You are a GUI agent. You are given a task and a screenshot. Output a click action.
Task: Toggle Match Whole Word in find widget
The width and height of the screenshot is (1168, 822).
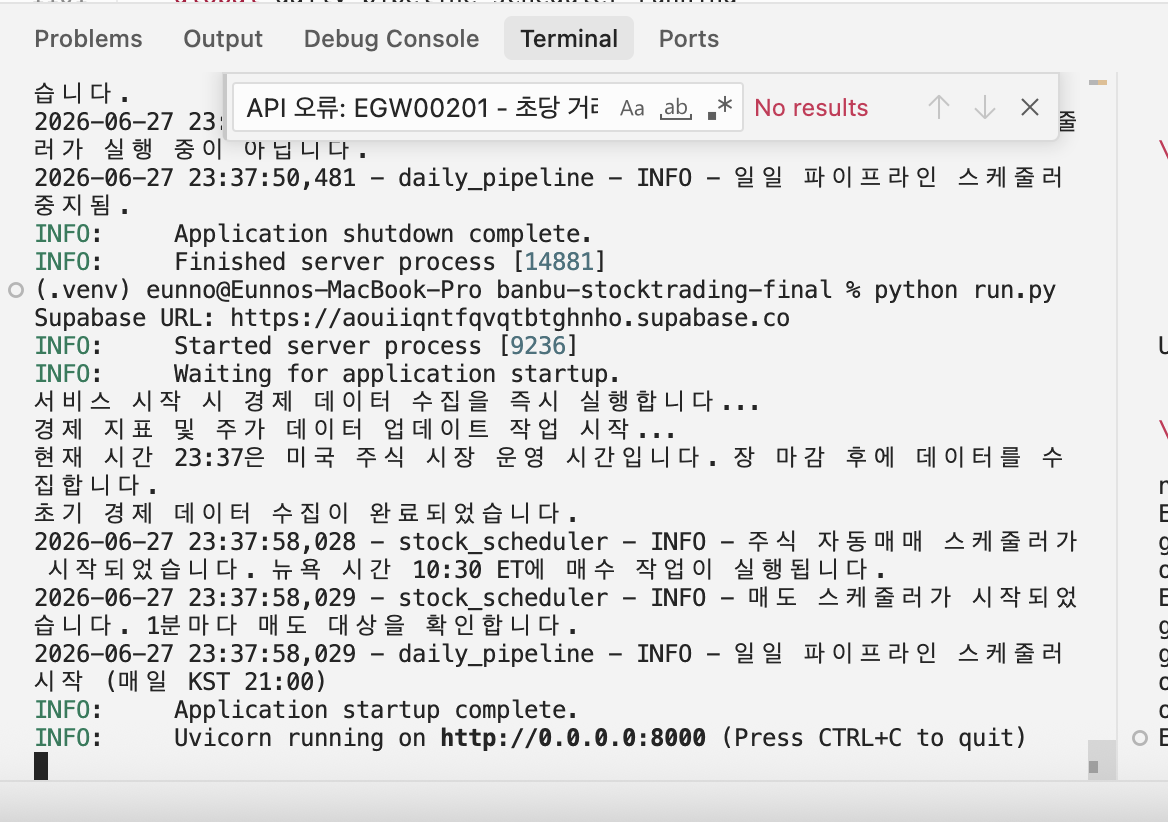click(676, 108)
